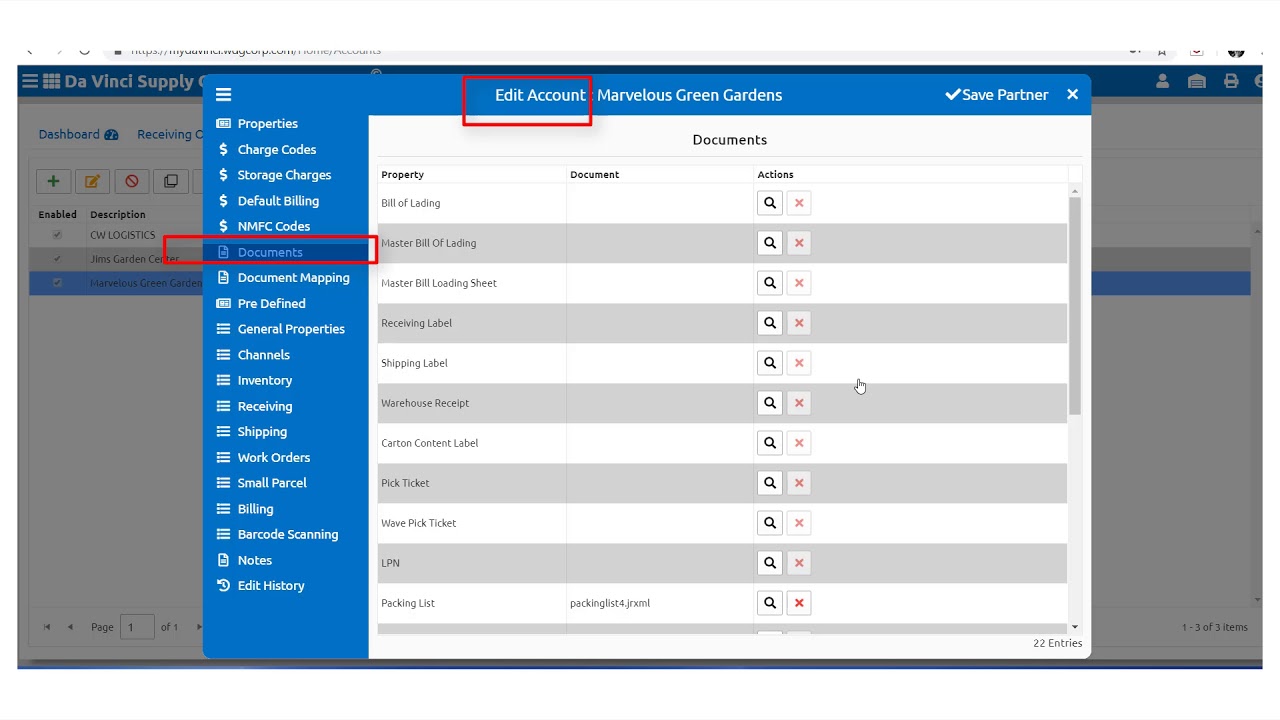Click the documents list scrollbar thumb
The width and height of the screenshot is (1280, 720).
pos(1075,305)
